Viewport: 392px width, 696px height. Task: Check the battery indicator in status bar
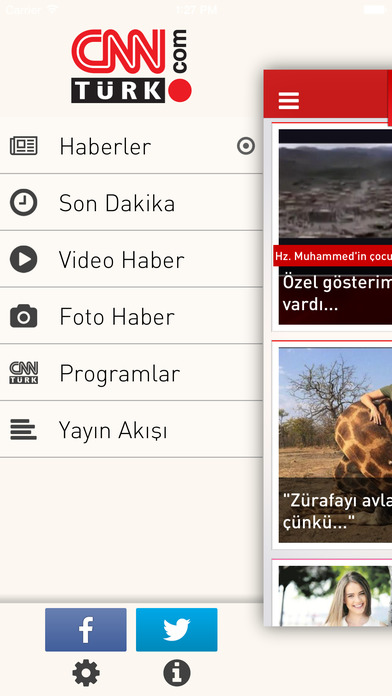pos(374,9)
